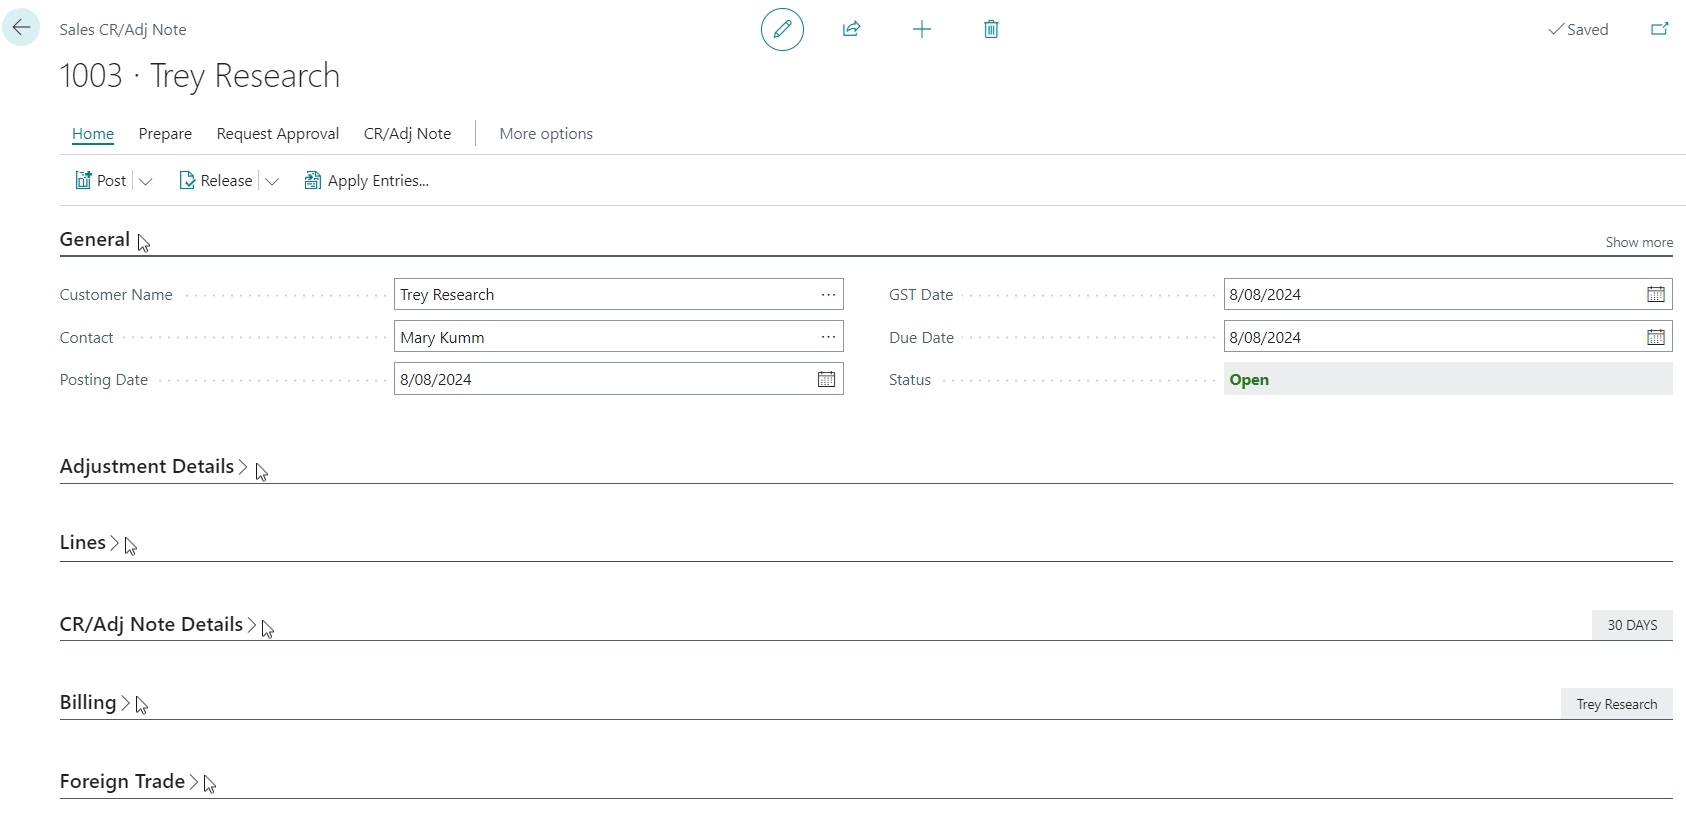Click the 30 DAYS summary value
Viewport: 1686px width, 821px height.
(1632, 625)
